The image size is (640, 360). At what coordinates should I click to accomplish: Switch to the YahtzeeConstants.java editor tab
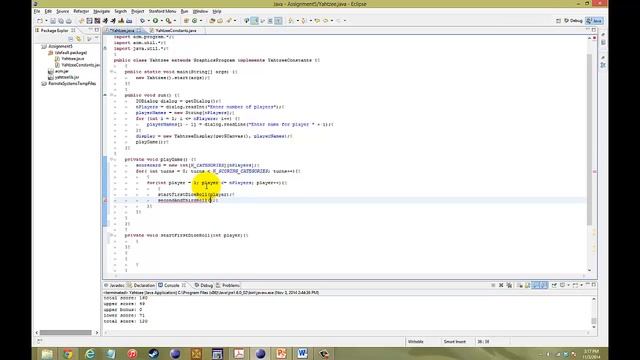[x=176, y=31]
